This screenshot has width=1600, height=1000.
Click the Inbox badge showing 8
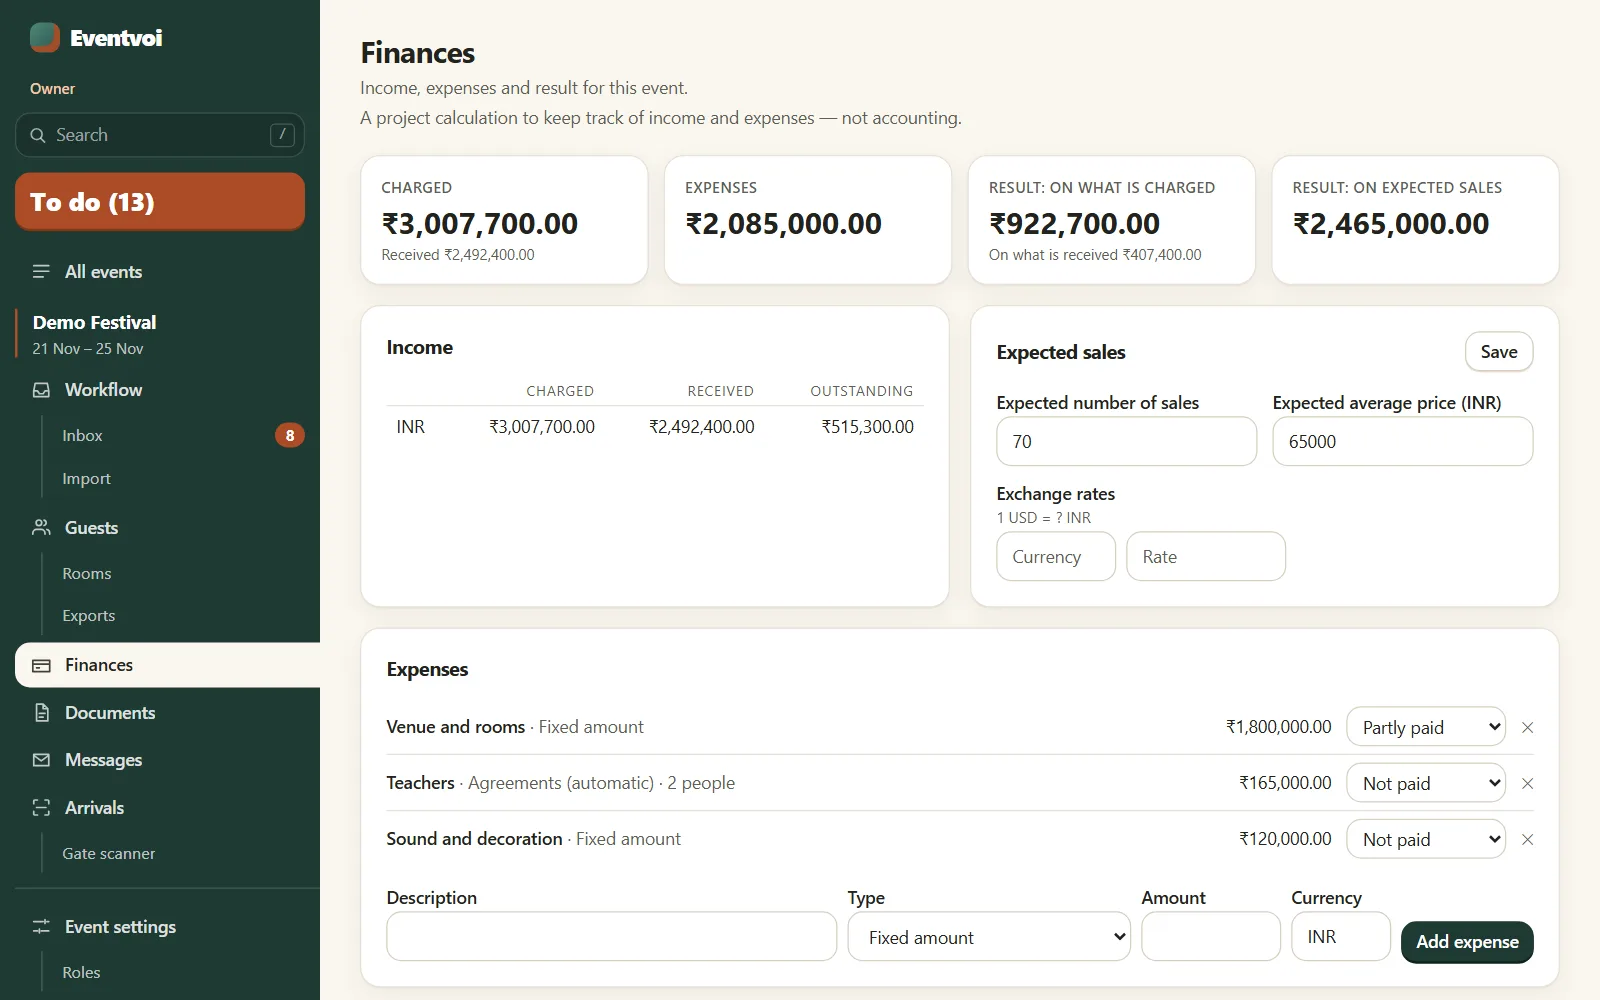coord(290,435)
